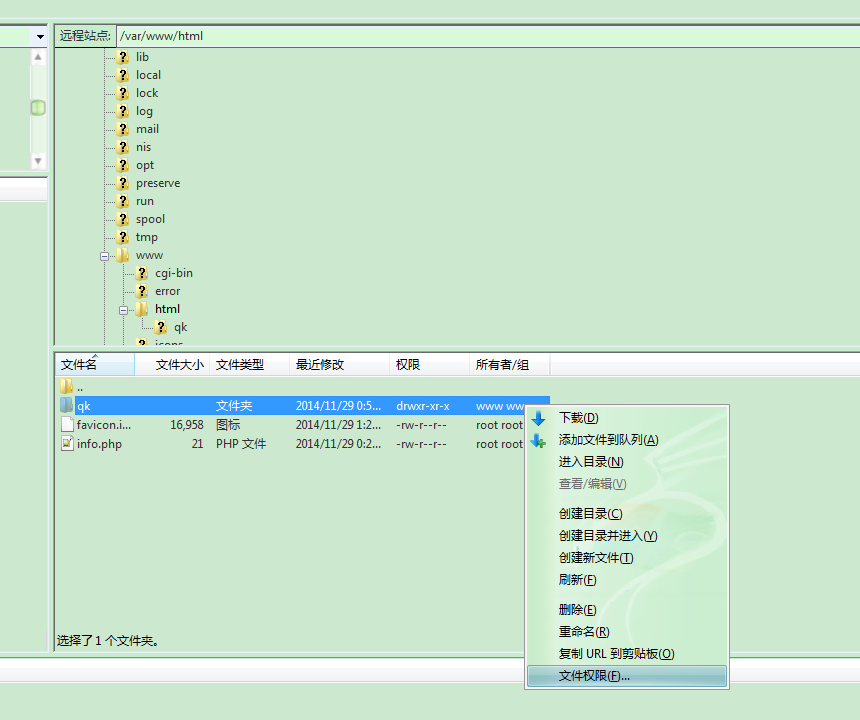This screenshot has height=720, width=860.
Task: Click the 'nis' folder icon
Action: pos(123,147)
